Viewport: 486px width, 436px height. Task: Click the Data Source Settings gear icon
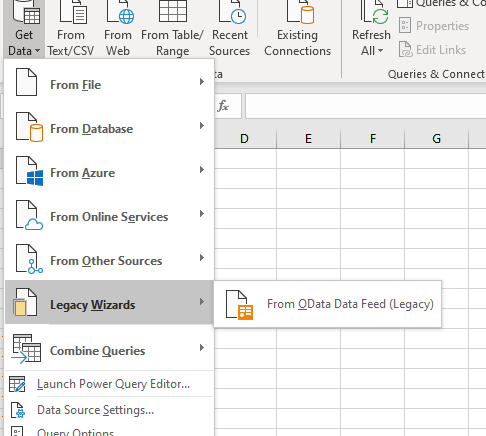18,410
